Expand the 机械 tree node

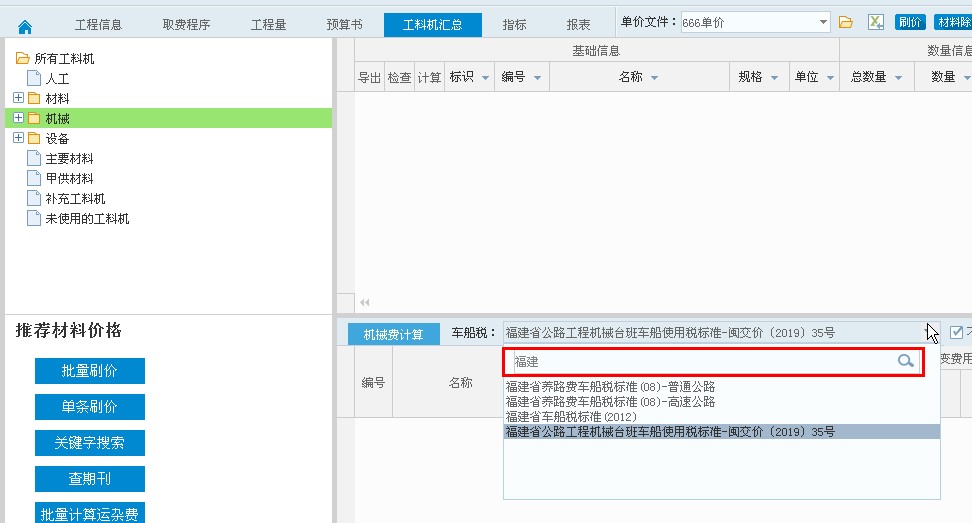(x=18, y=118)
